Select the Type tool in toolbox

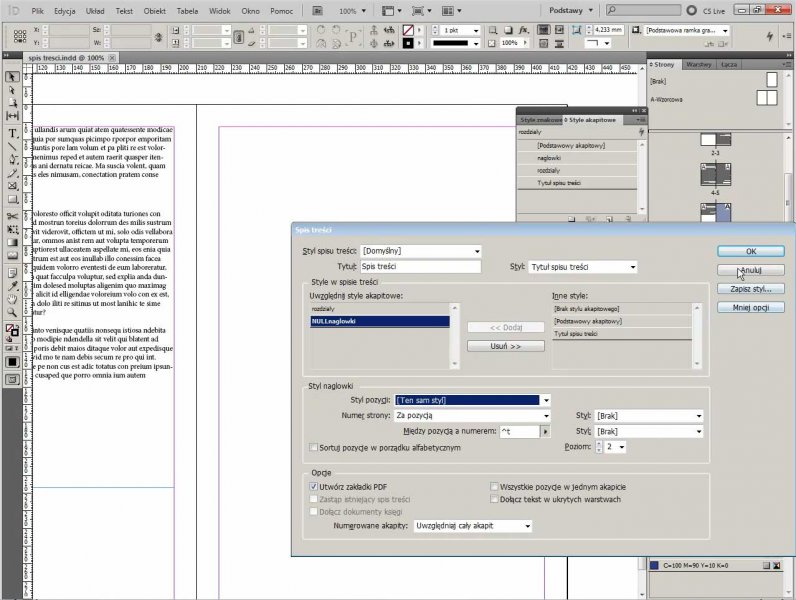[x=13, y=133]
